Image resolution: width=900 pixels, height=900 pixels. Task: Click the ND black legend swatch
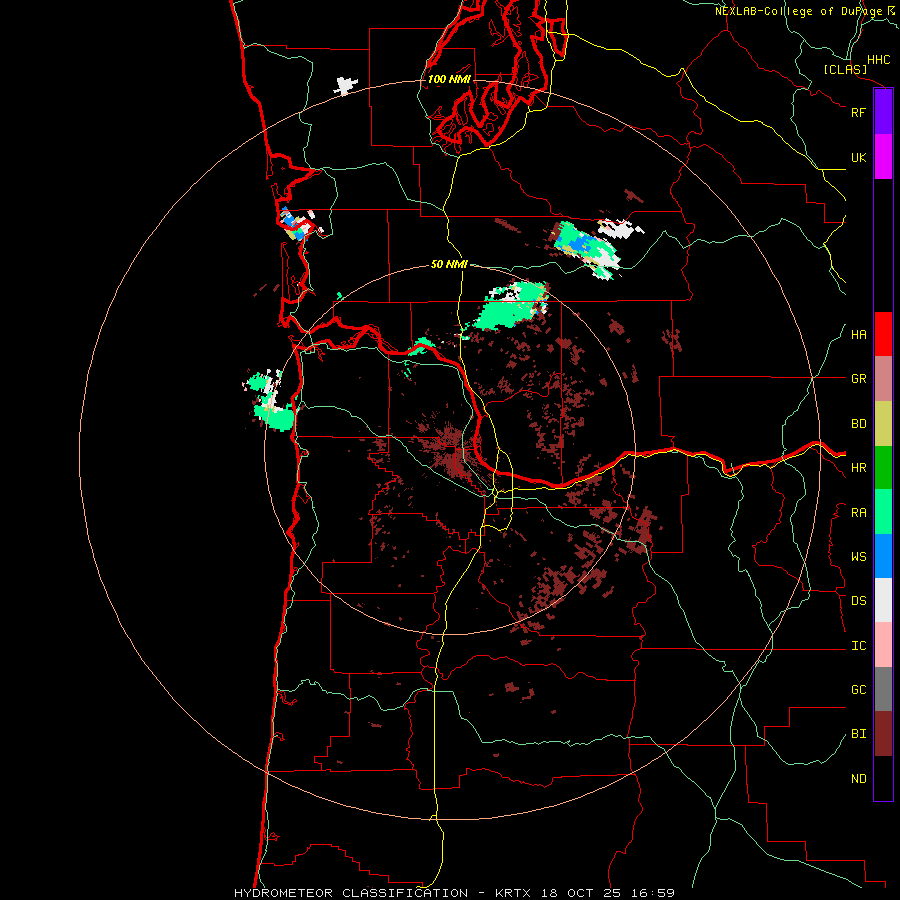(883, 778)
